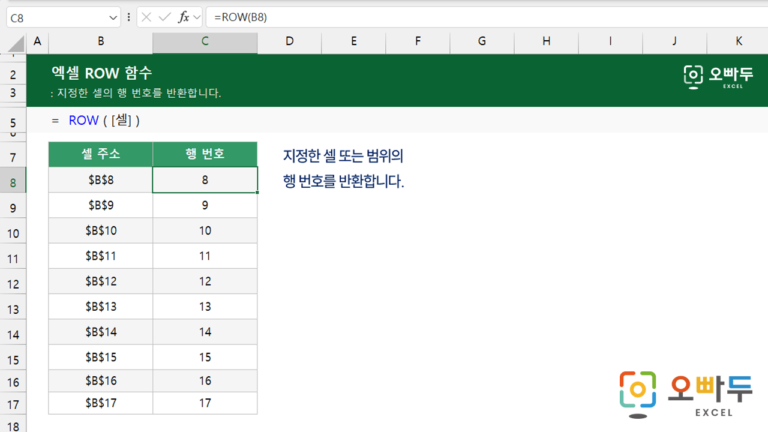Image resolution: width=768 pixels, height=432 pixels.
Task: Click the syntax text 'ROW ( [셀] )'
Action: (104, 120)
